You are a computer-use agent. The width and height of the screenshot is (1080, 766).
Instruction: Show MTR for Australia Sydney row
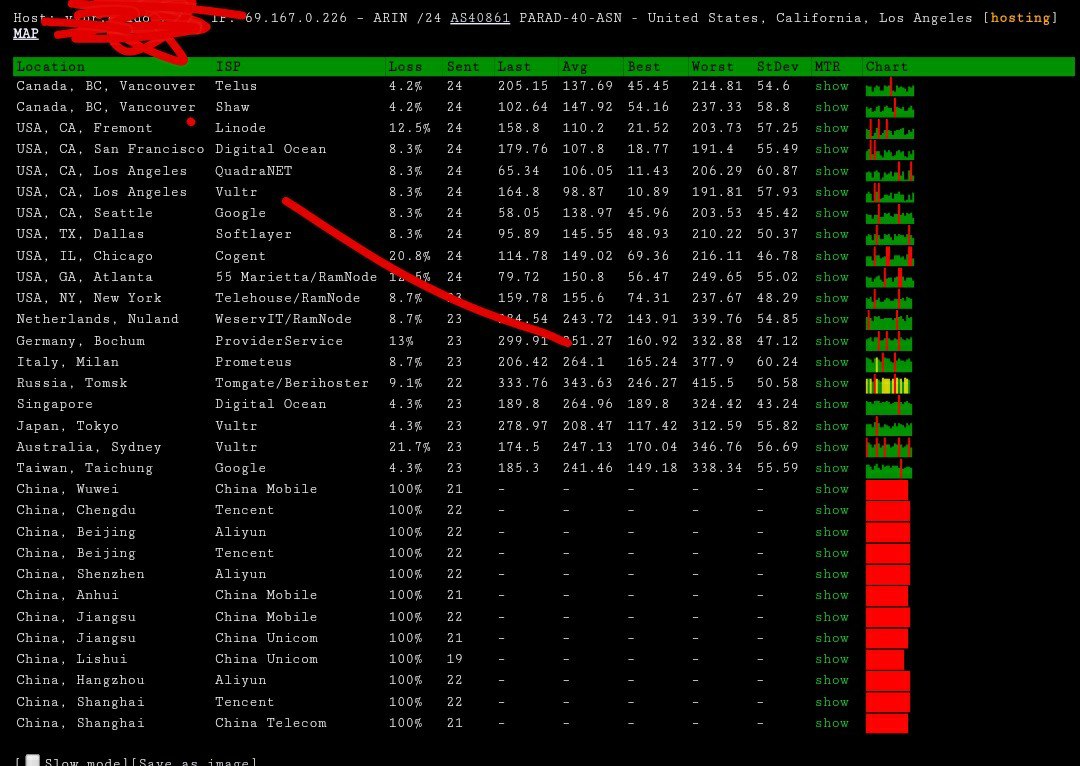831,447
